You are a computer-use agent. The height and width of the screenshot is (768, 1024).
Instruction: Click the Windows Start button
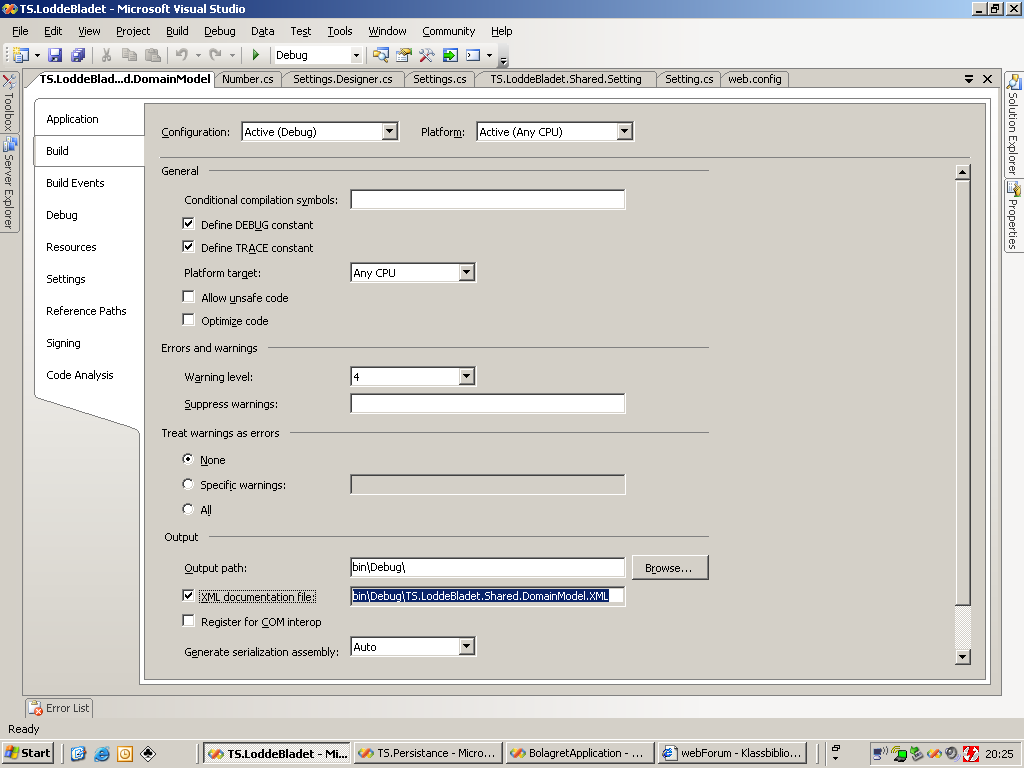point(28,753)
